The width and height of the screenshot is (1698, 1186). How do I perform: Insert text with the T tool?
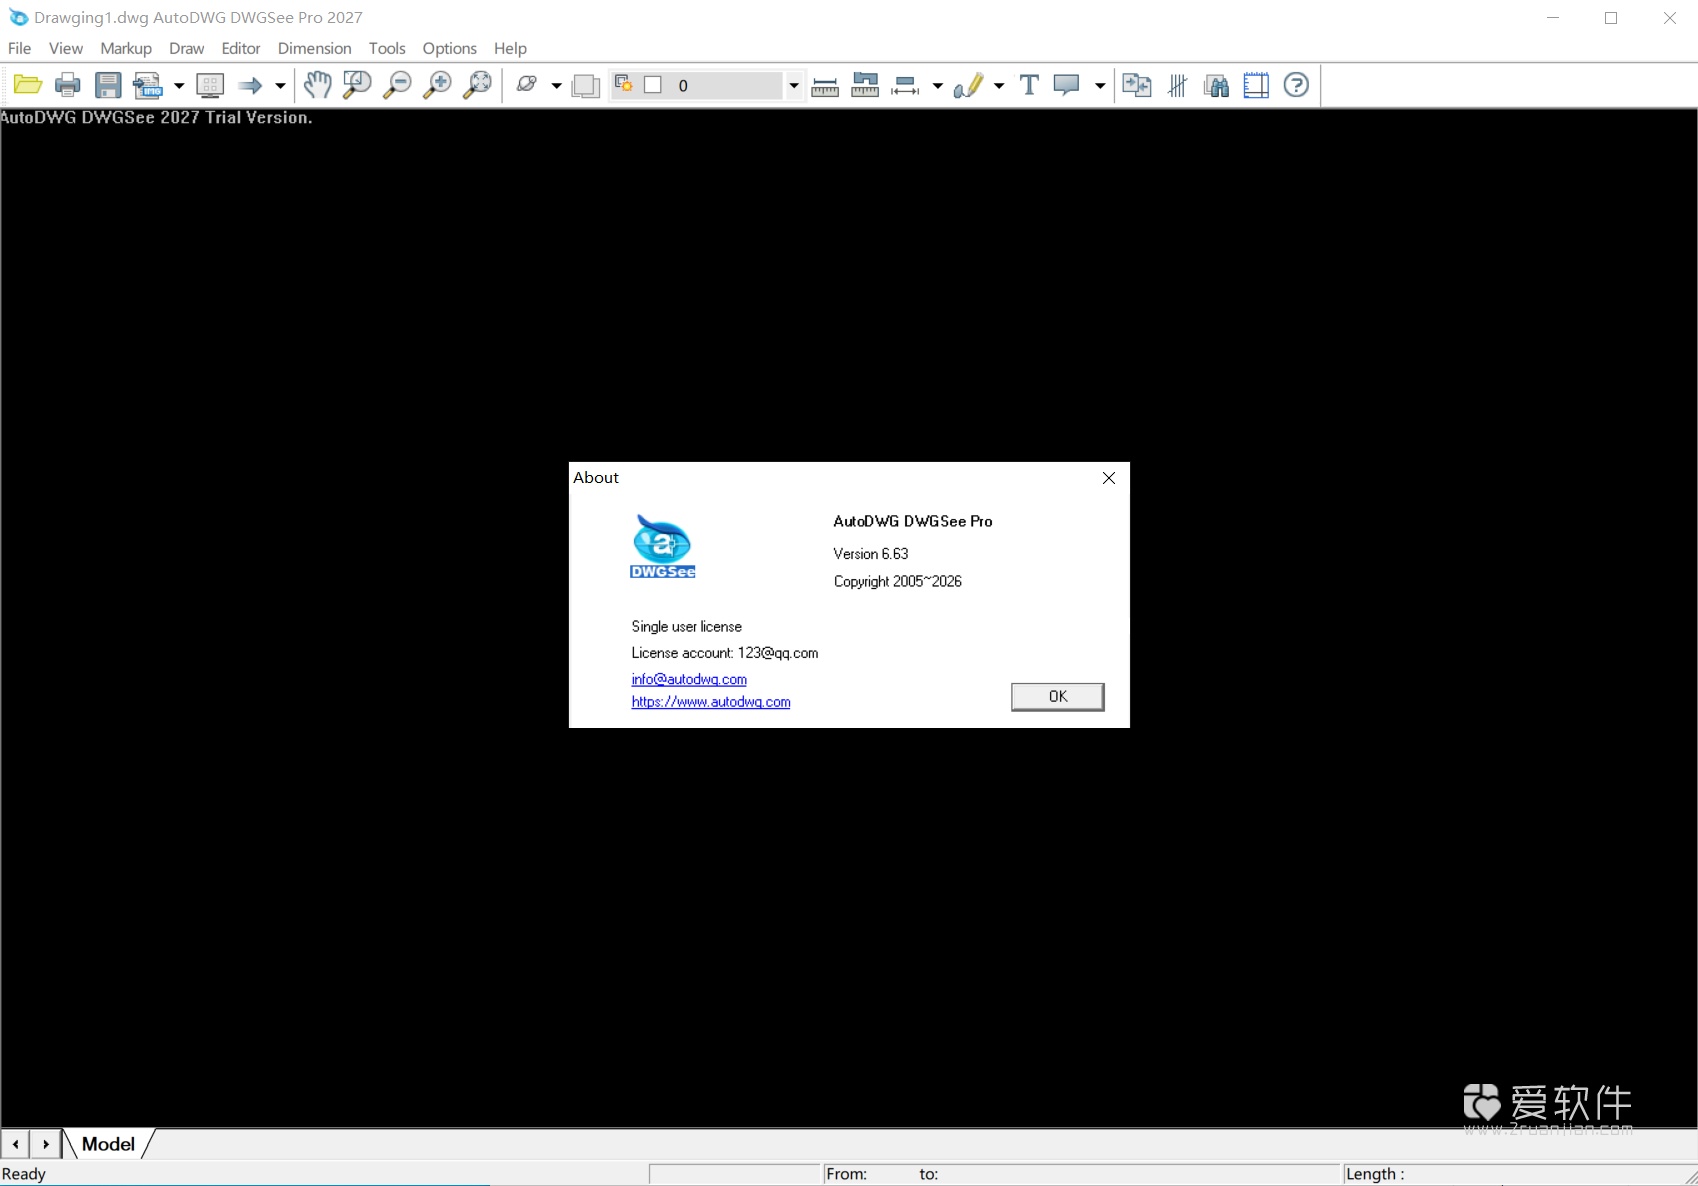(x=1028, y=85)
